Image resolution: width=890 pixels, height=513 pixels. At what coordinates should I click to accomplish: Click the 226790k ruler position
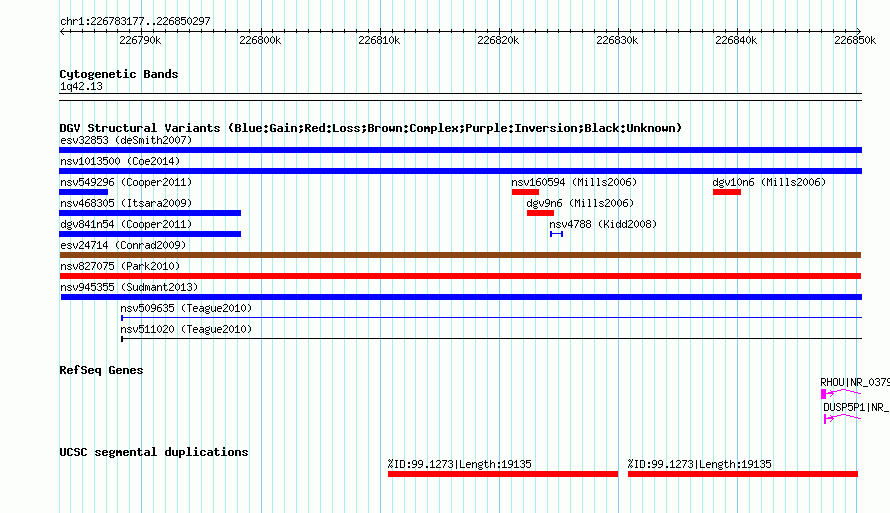[140, 40]
